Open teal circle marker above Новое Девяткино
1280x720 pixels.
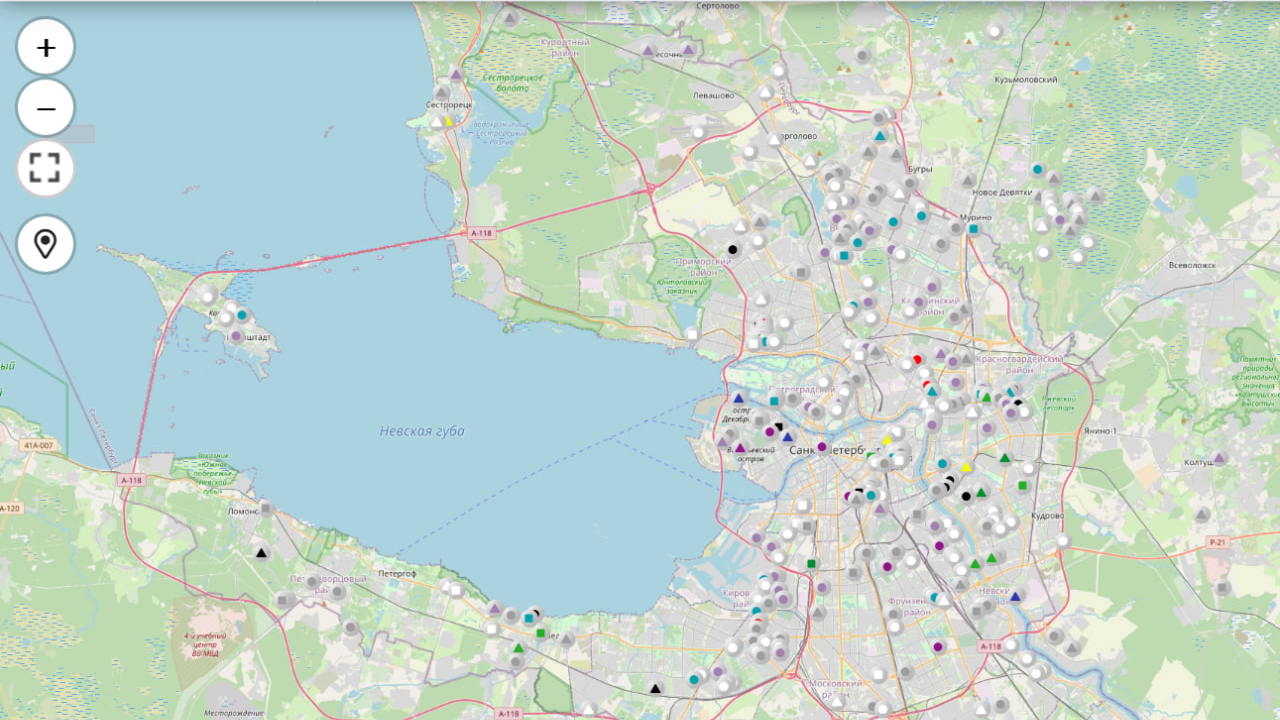click(1038, 169)
